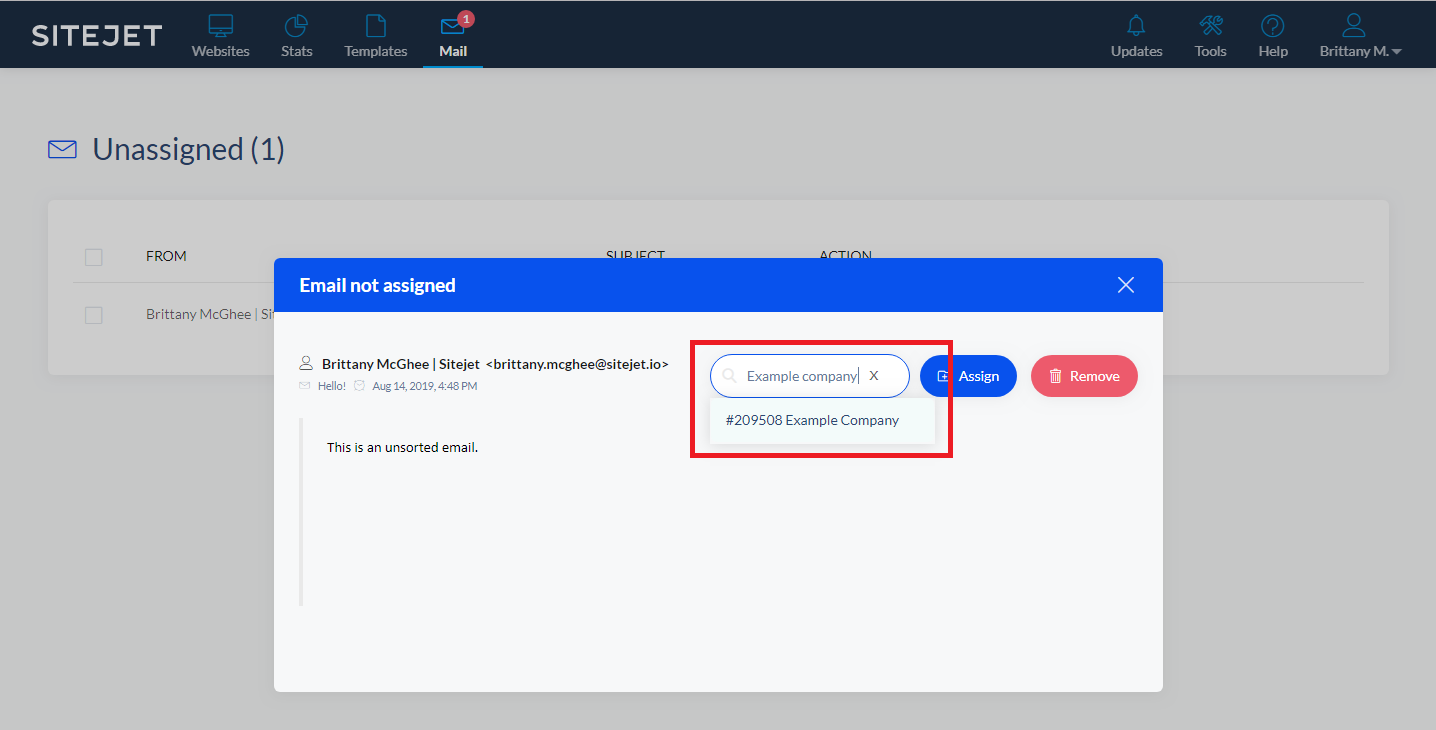Click the Mail envelope icon with badge
The width and height of the screenshot is (1436, 730).
pyautogui.click(x=453, y=27)
